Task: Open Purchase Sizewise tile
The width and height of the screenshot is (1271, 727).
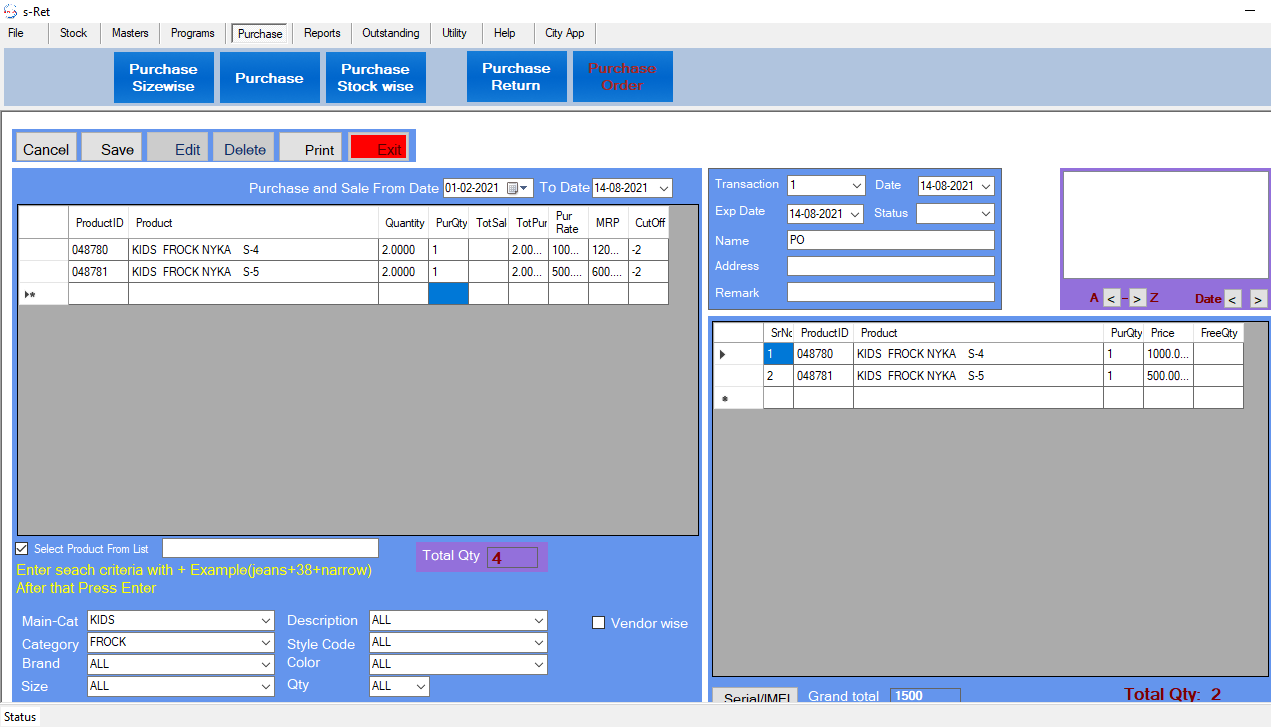Action: point(163,78)
